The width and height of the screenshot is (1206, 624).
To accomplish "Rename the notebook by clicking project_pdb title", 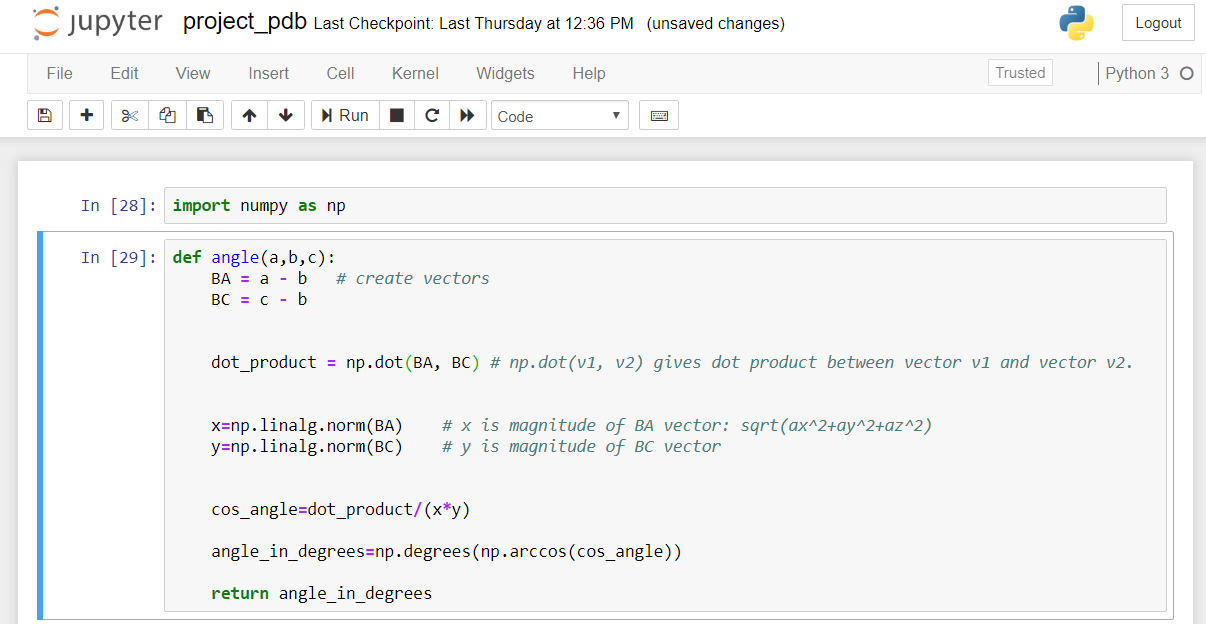I will tap(243, 21).
